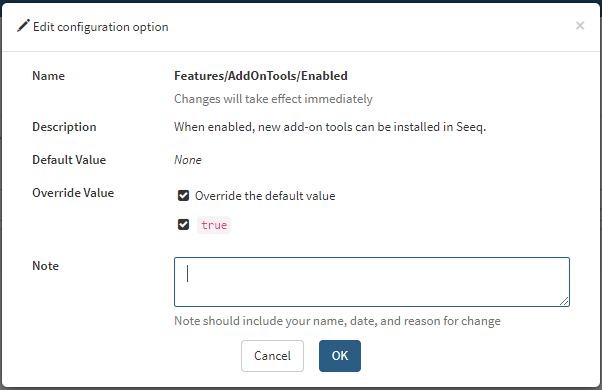602x390 pixels.
Task: Confirm the change with OK button
Action: coord(340,356)
